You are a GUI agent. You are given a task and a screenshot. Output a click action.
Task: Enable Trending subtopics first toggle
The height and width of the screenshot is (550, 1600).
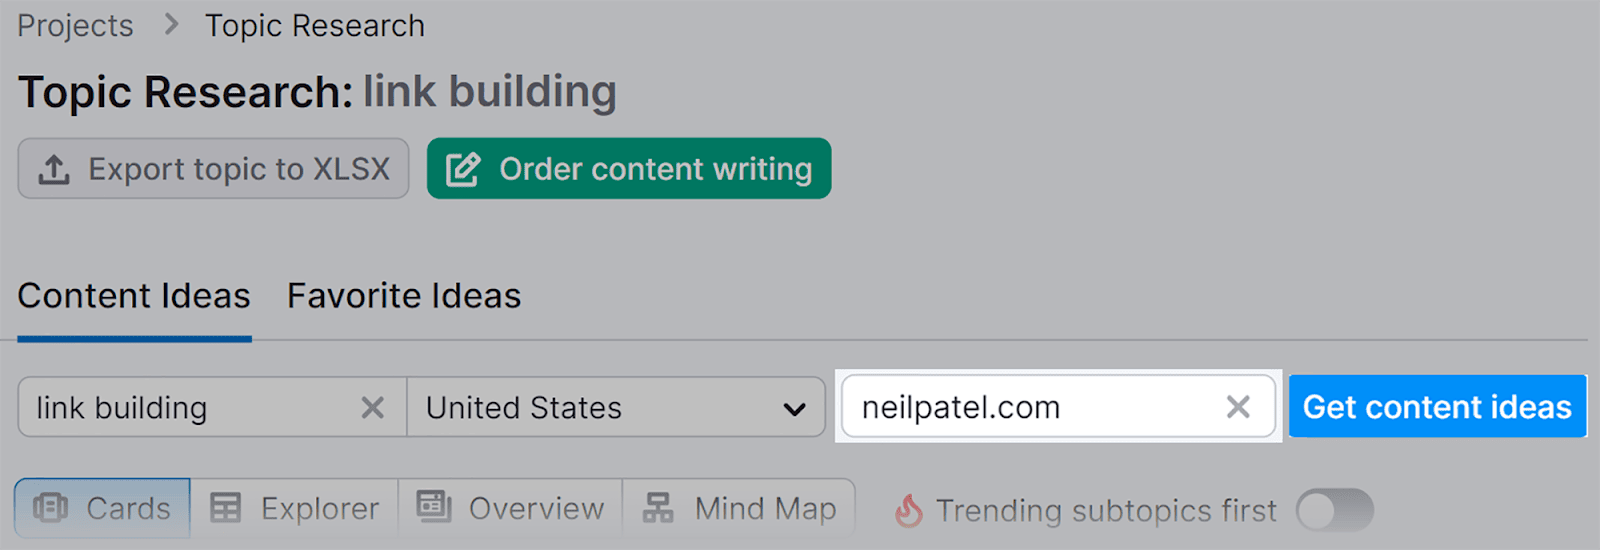tap(1334, 511)
